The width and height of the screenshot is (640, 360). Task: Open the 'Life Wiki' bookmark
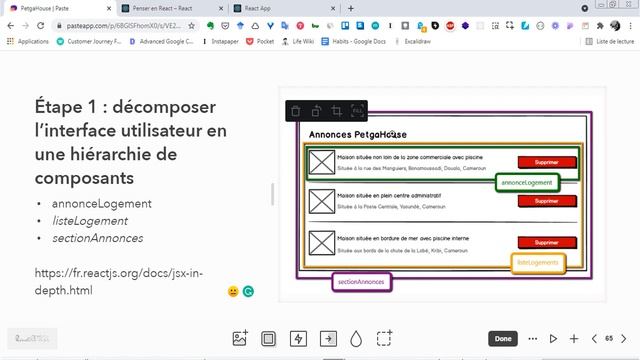pyautogui.click(x=298, y=41)
